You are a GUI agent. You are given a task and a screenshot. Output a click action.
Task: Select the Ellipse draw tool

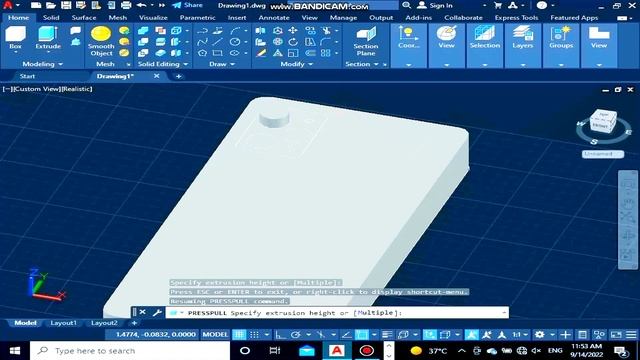(x=235, y=53)
